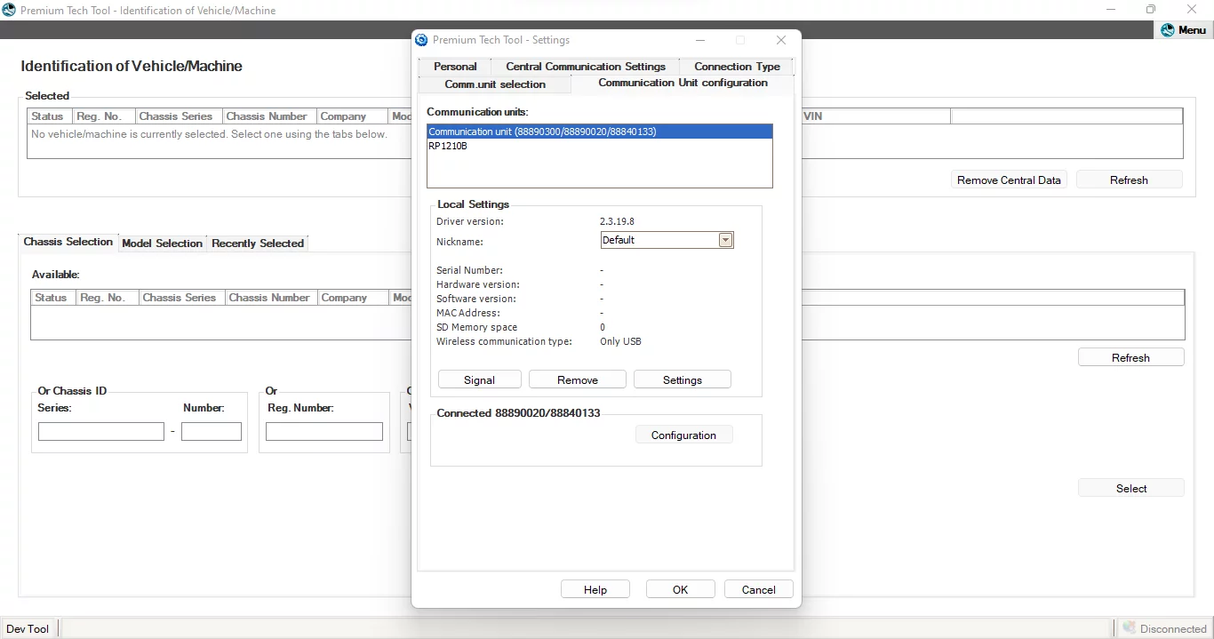Click the Dev Tool button in the status bar

pyautogui.click(x=28, y=628)
